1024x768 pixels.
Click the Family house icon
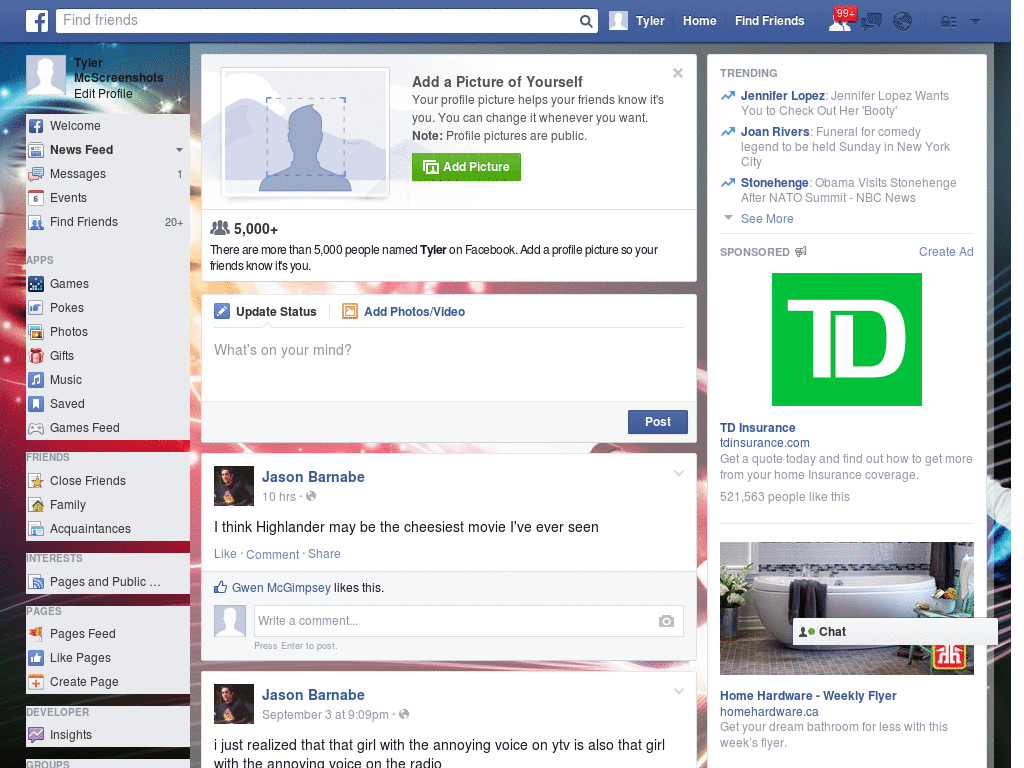[x=36, y=505]
